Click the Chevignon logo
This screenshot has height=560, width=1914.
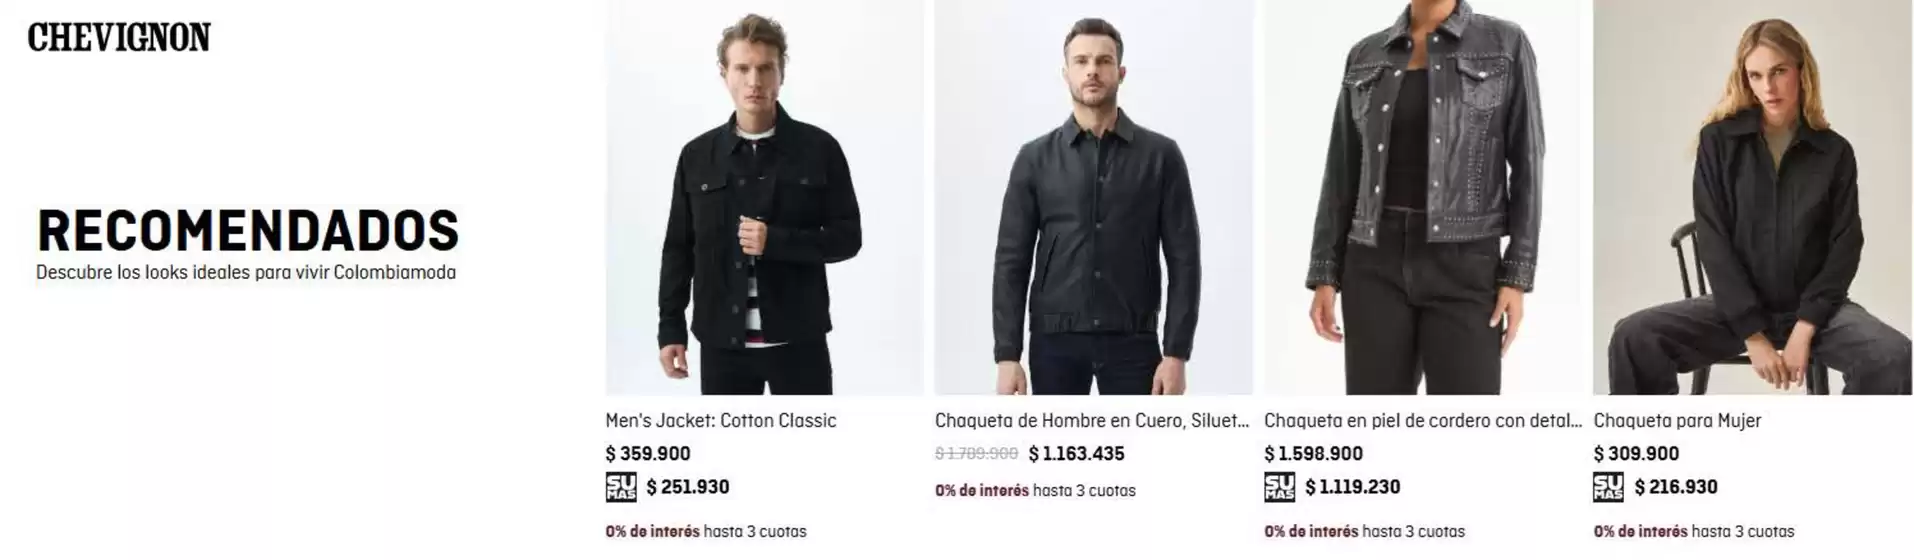(x=119, y=38)
